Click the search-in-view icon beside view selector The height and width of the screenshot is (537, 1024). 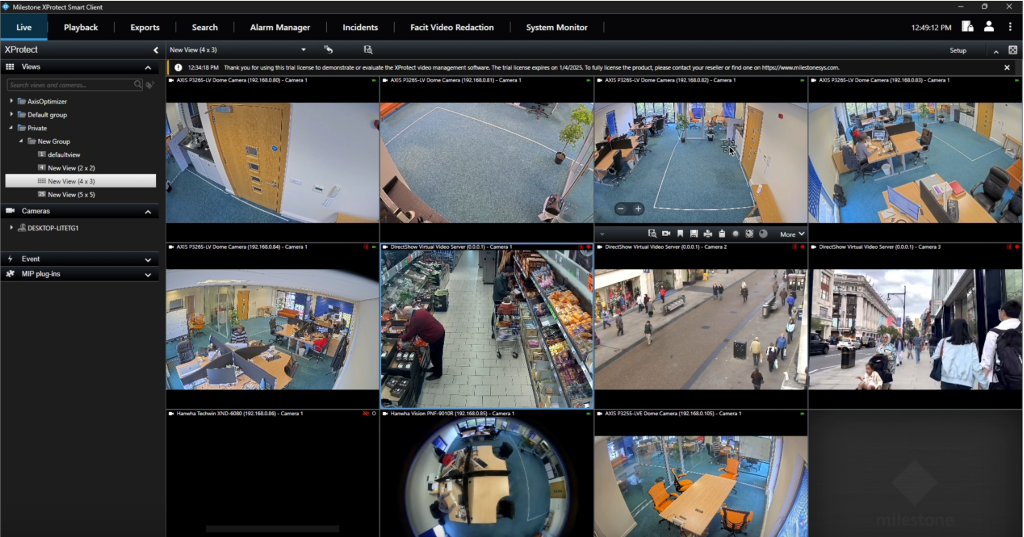tap(368, 50)
